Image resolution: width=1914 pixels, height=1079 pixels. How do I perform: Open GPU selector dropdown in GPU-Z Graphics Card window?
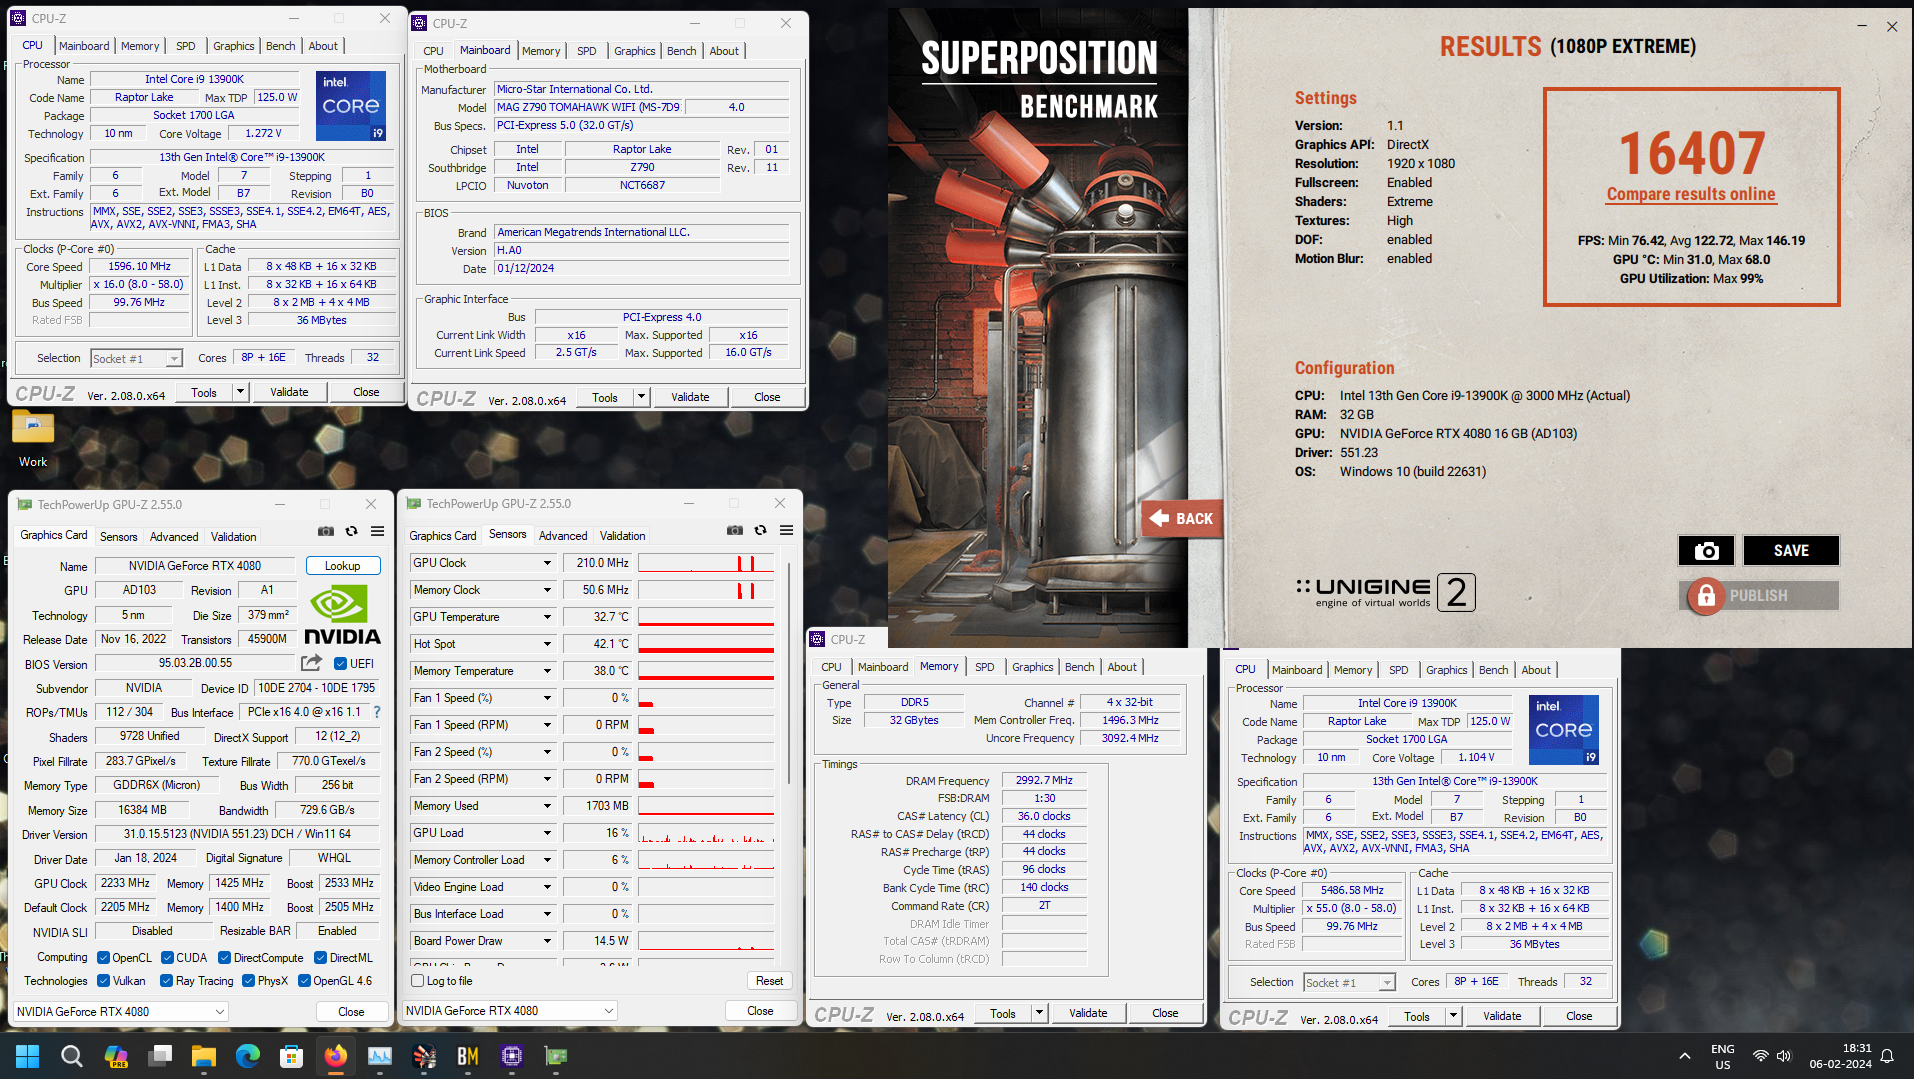[x=121, y=1011]
